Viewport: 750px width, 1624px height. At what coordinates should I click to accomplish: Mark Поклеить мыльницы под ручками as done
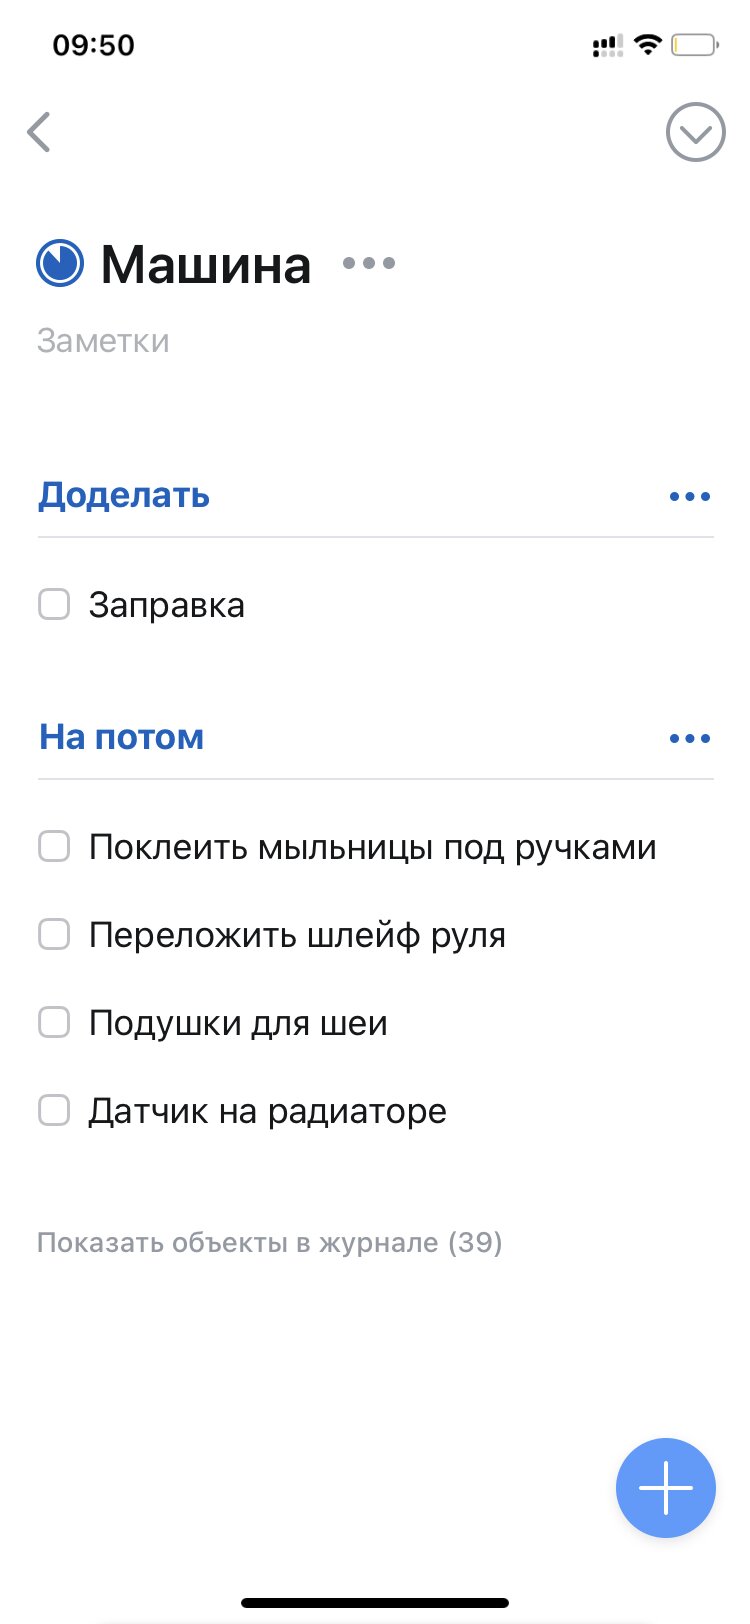click(54, 846)
